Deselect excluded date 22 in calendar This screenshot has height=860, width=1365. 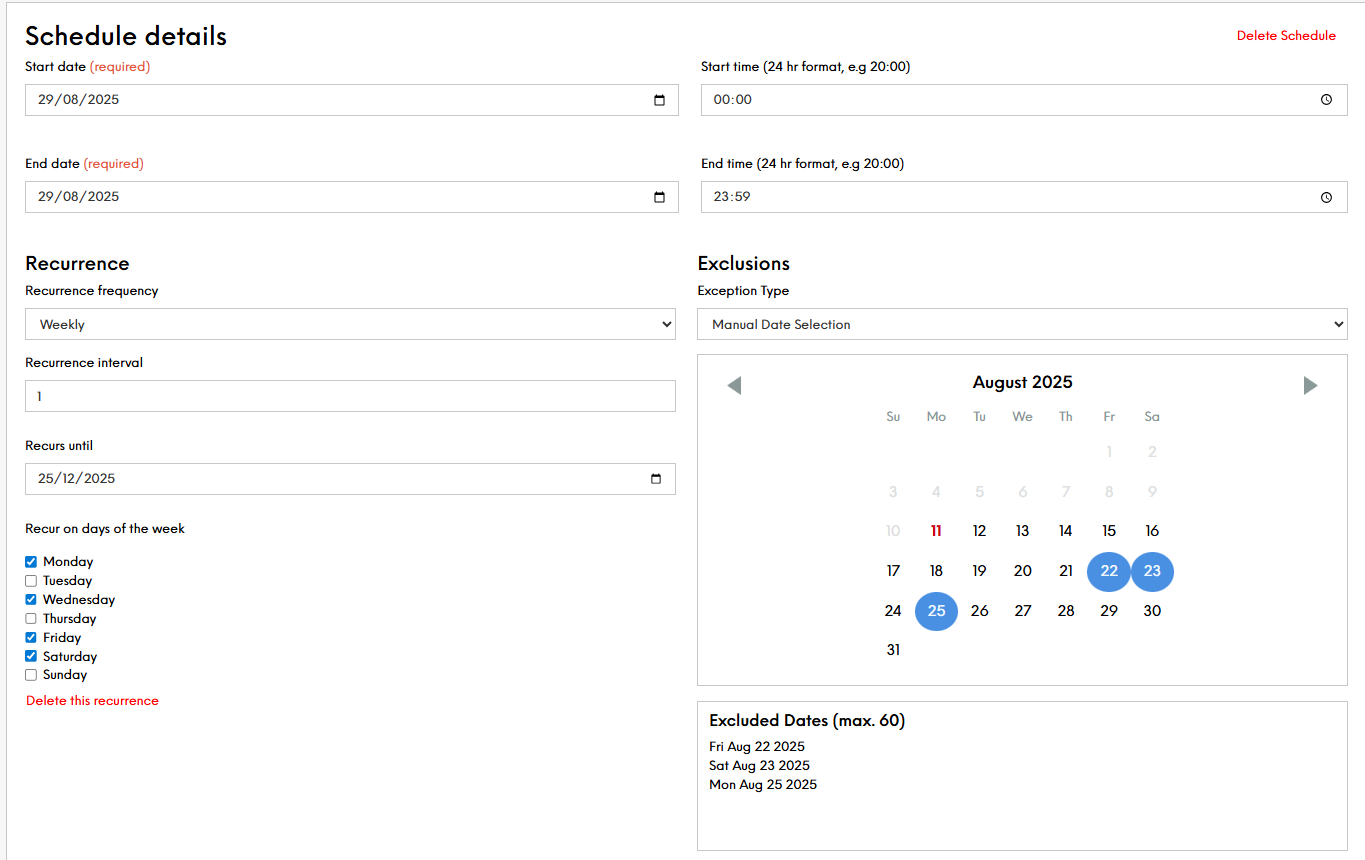pos(1109,571)
